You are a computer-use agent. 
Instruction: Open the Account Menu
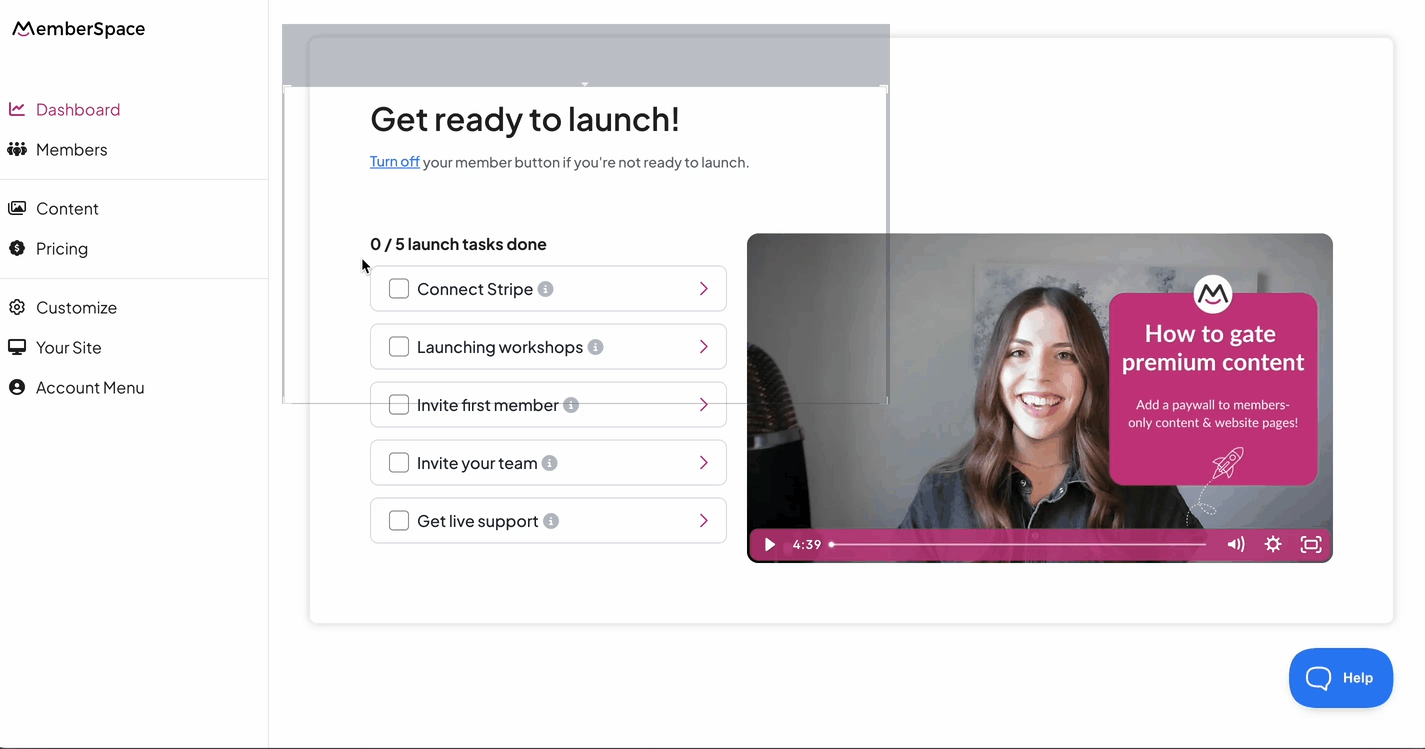pyautogui.click(x=90, y=387)
